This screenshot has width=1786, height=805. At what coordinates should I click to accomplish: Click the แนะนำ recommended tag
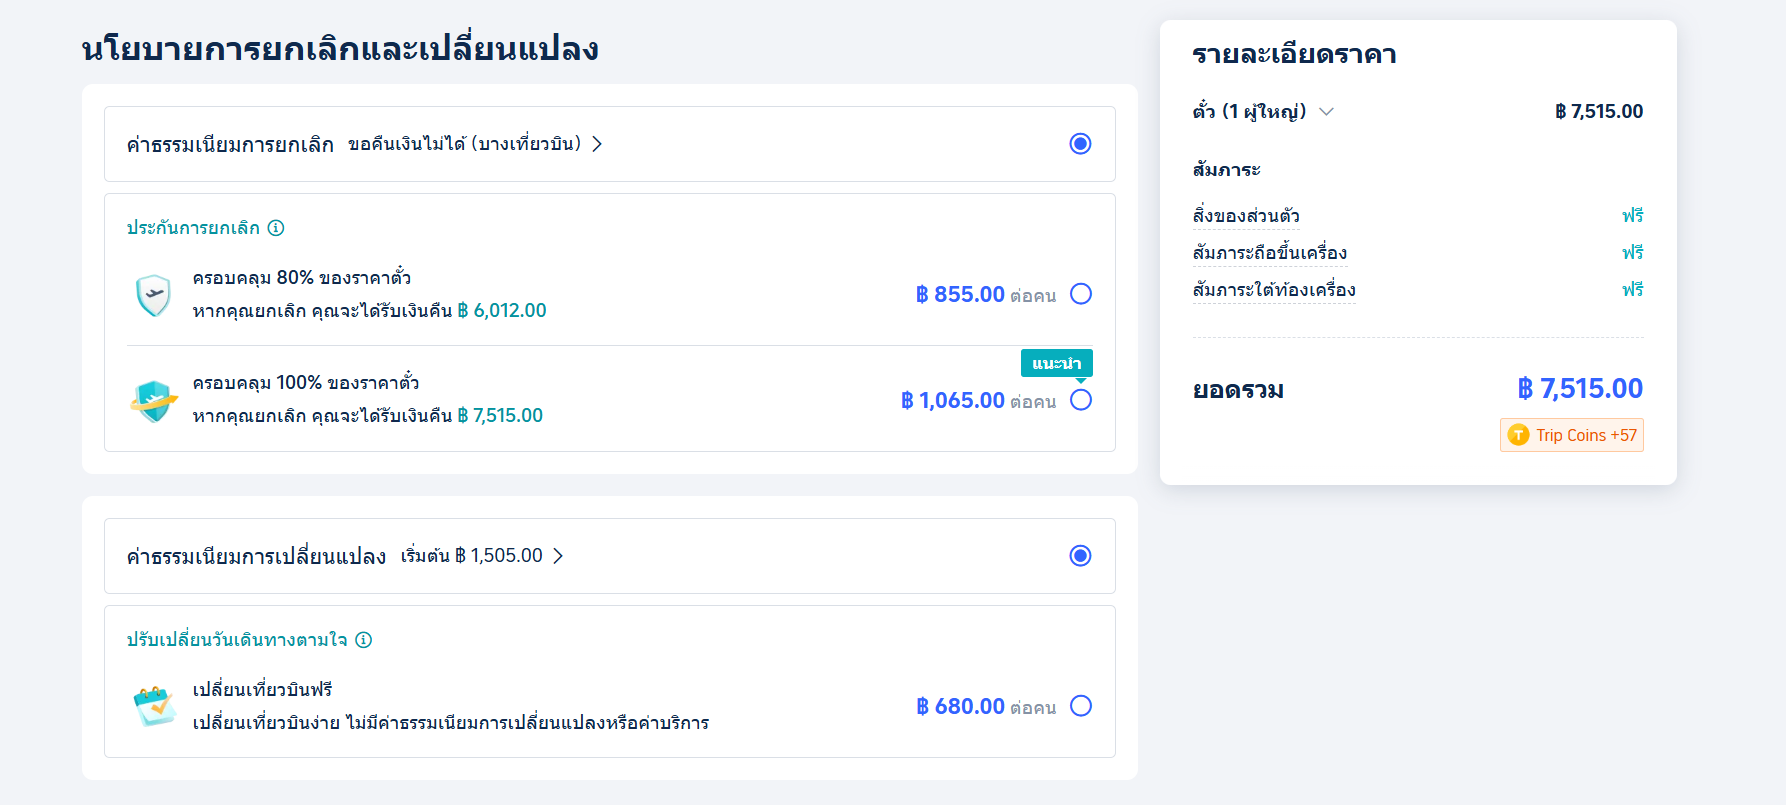1057,363
